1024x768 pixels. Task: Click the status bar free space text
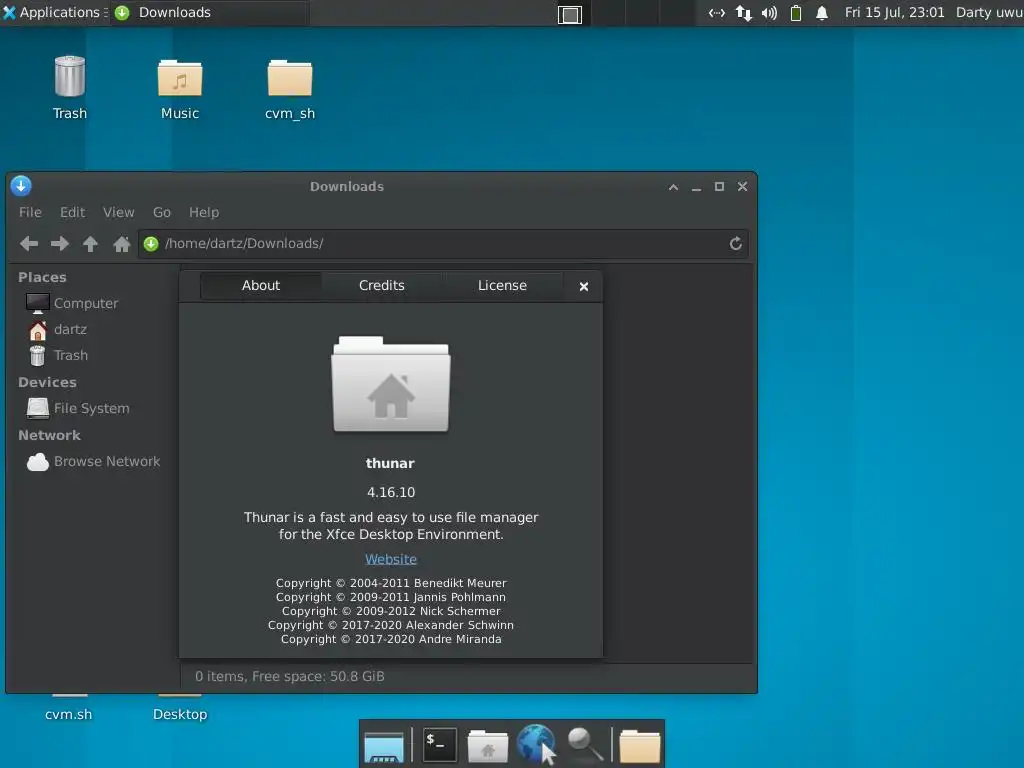(290, 677)
